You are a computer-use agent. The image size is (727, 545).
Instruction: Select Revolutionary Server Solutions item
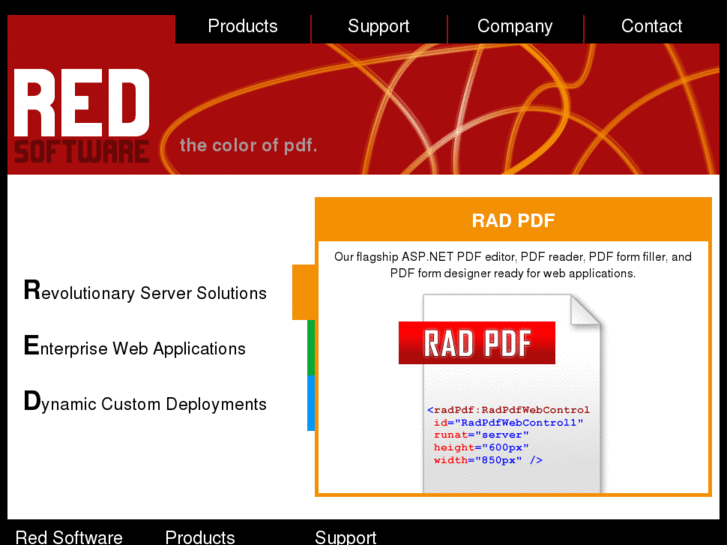[145, 291]
